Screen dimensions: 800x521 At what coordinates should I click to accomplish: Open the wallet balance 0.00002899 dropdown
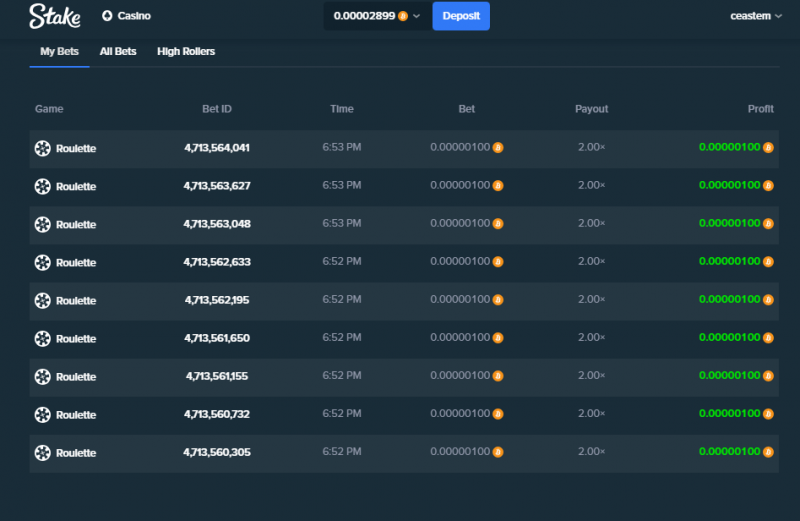click(378, 16)
